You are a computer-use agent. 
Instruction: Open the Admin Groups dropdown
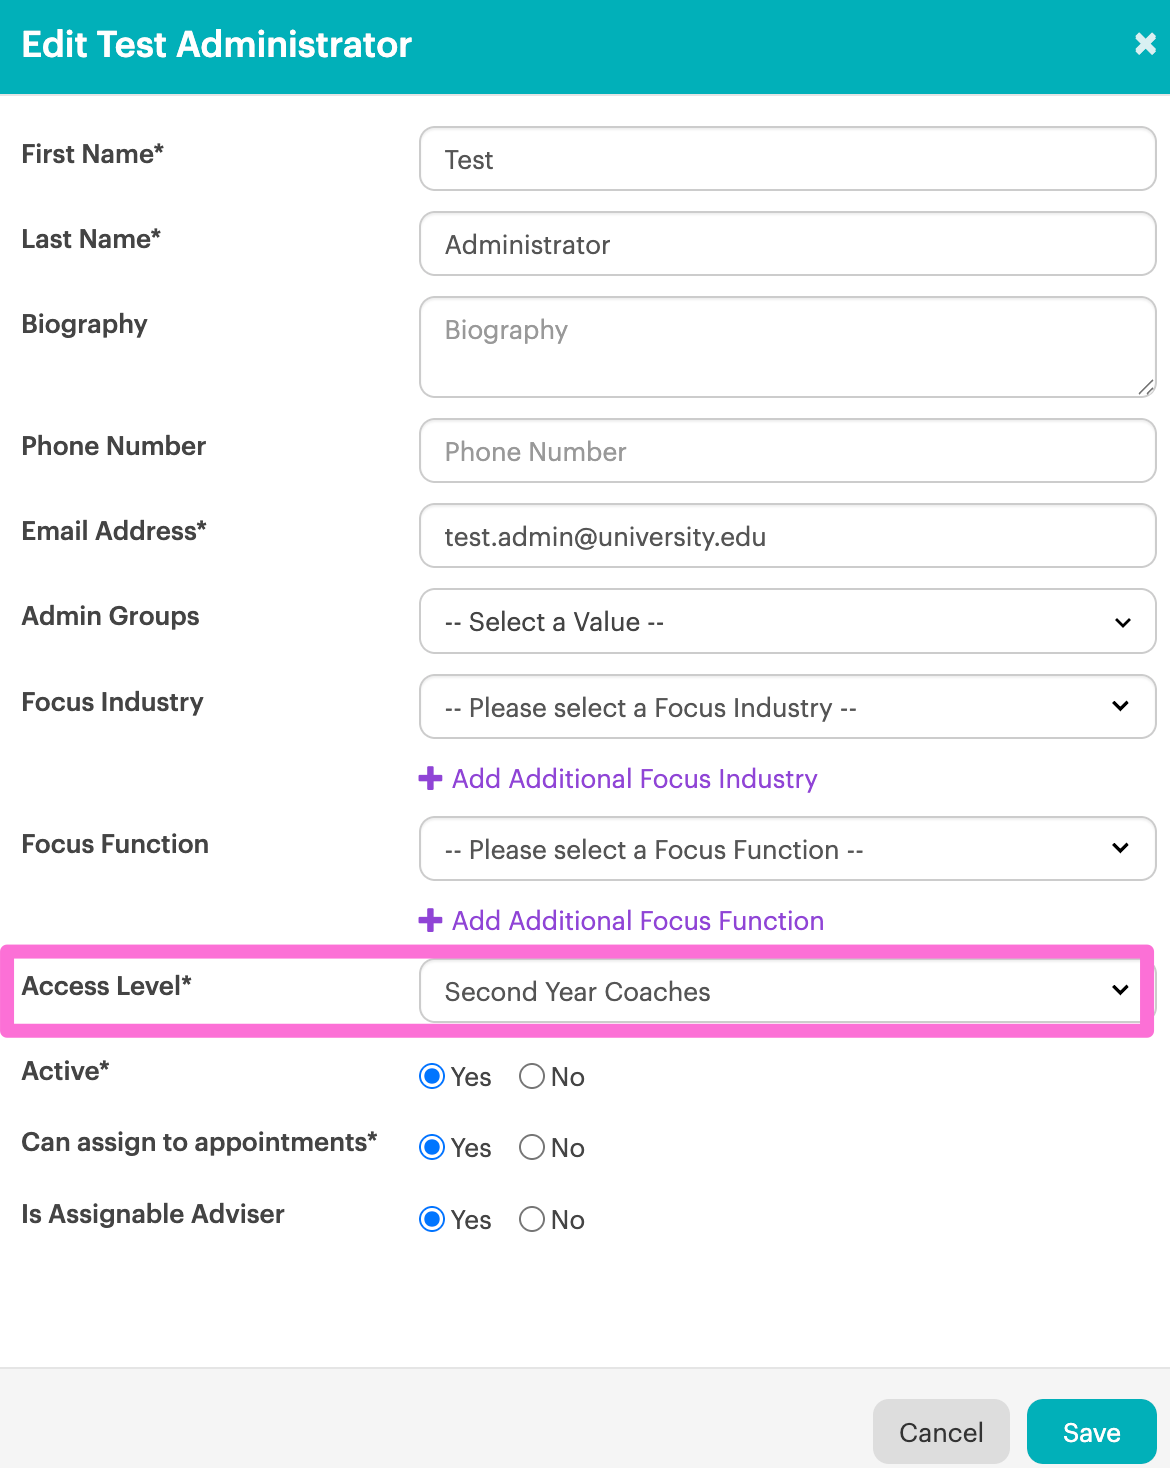pos(788,621)
